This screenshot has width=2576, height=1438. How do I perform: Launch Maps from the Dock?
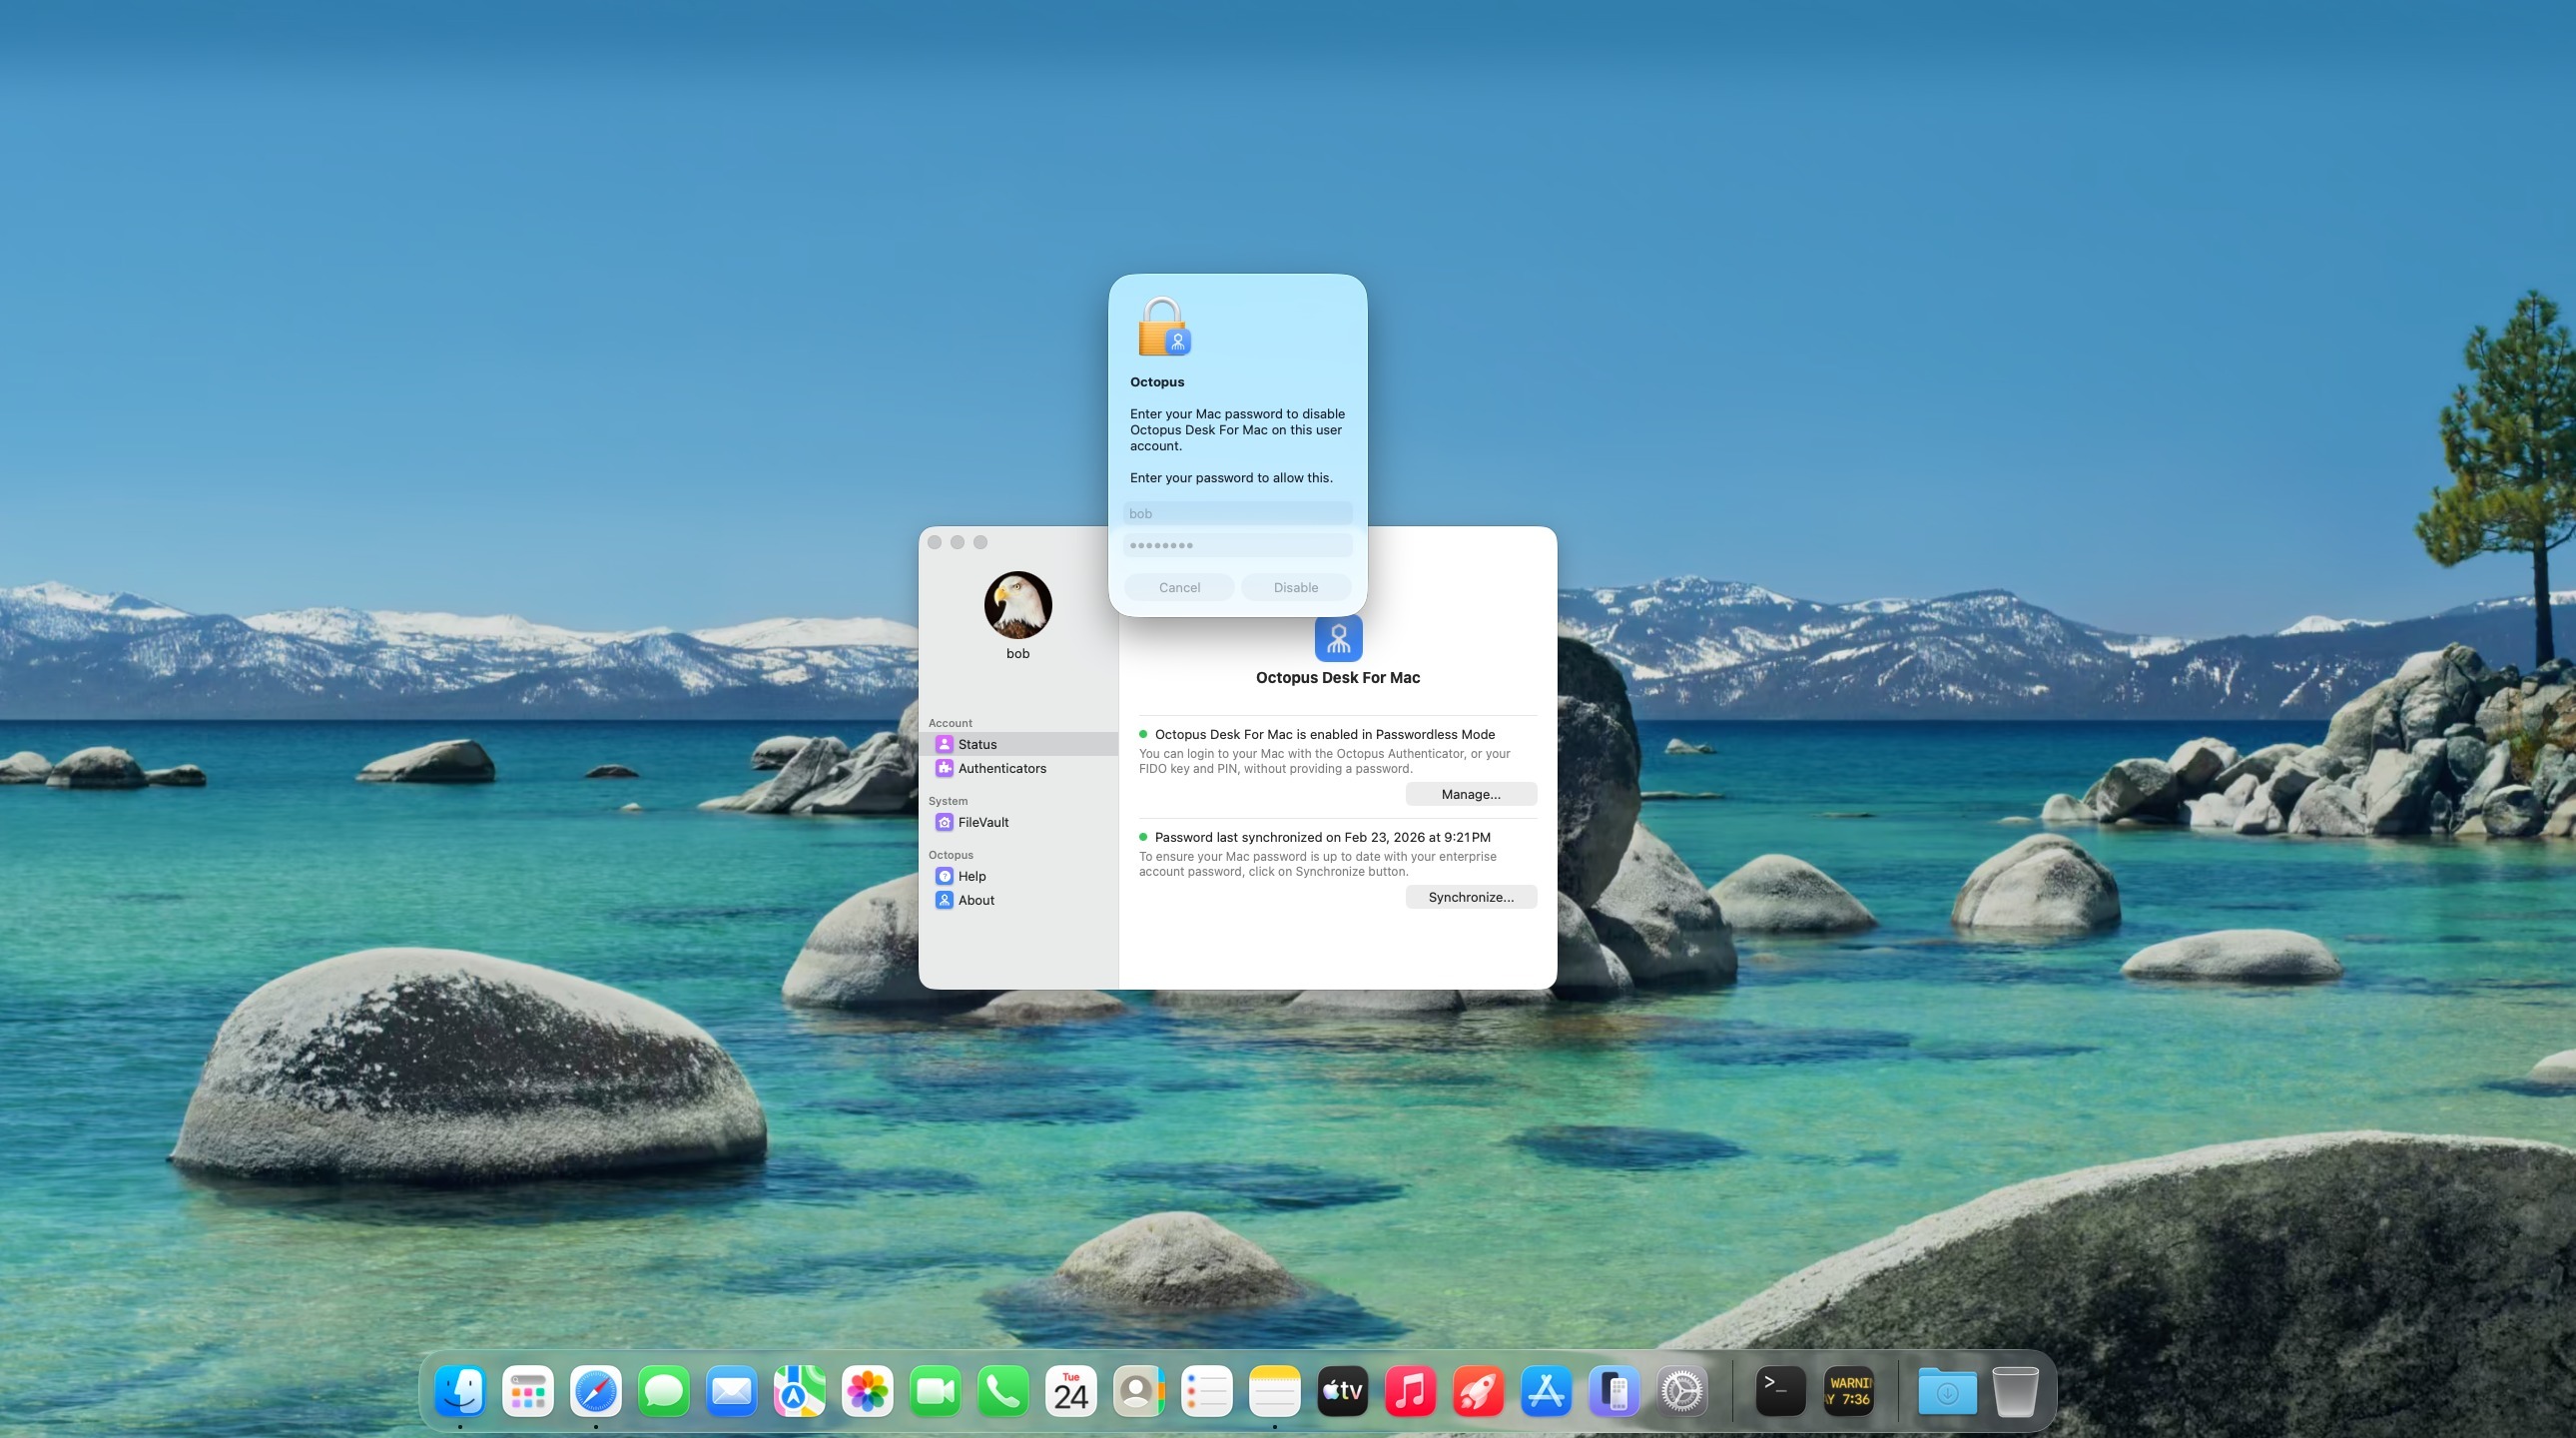(x=800, y=1391)
